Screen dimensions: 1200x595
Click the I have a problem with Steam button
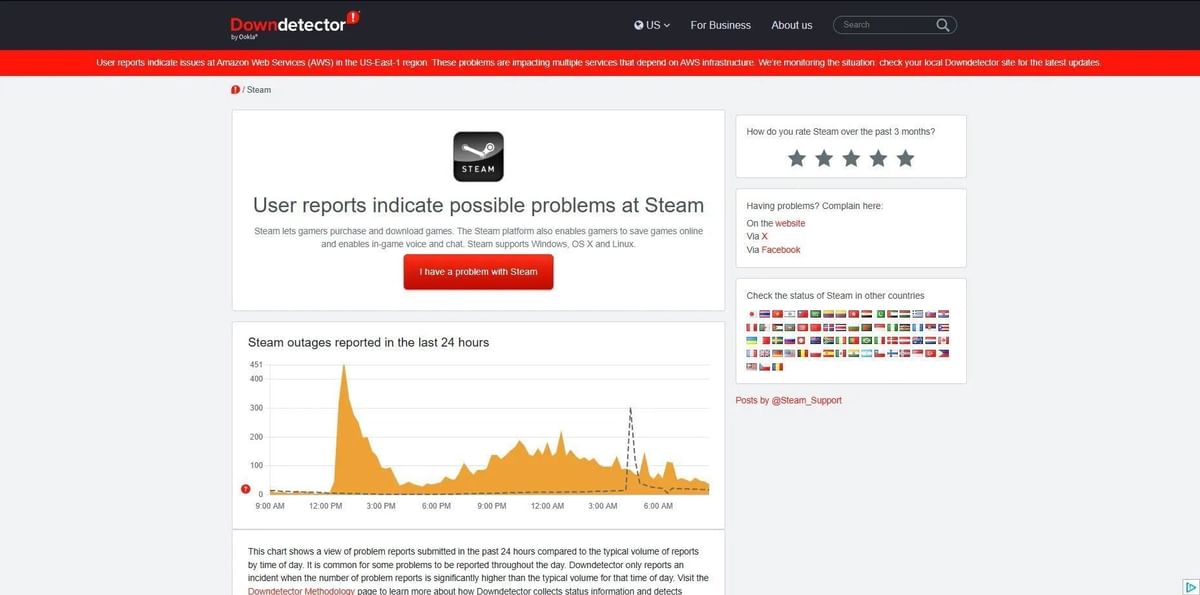478,271
